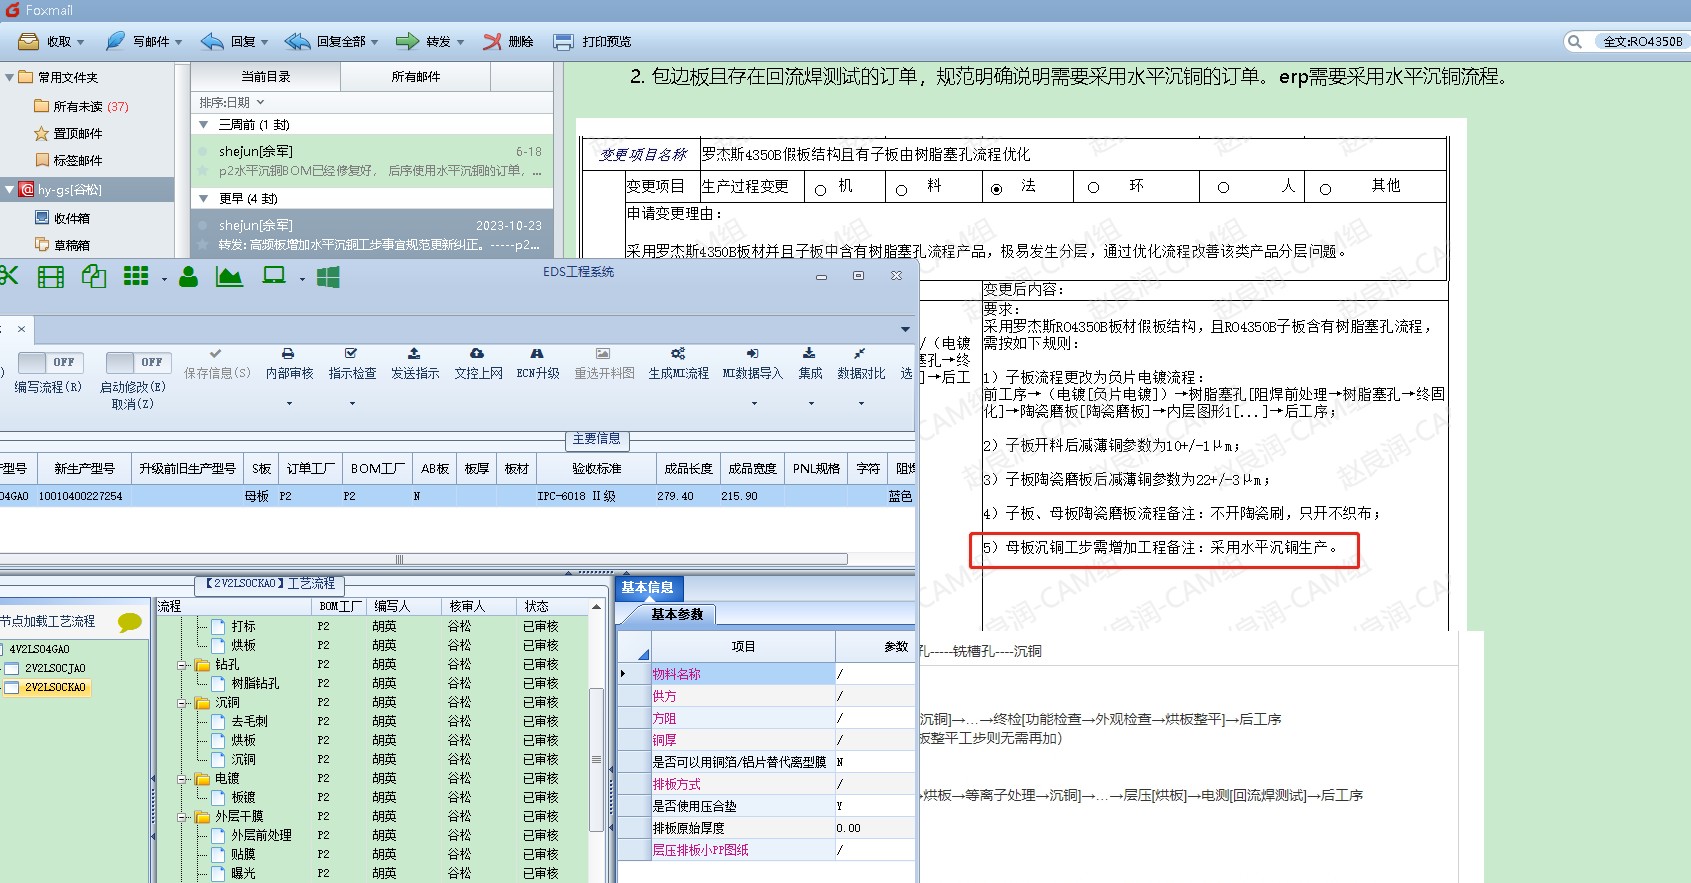
Task: Collapse the 沉铜 process folder
Action: click(182, 703)
